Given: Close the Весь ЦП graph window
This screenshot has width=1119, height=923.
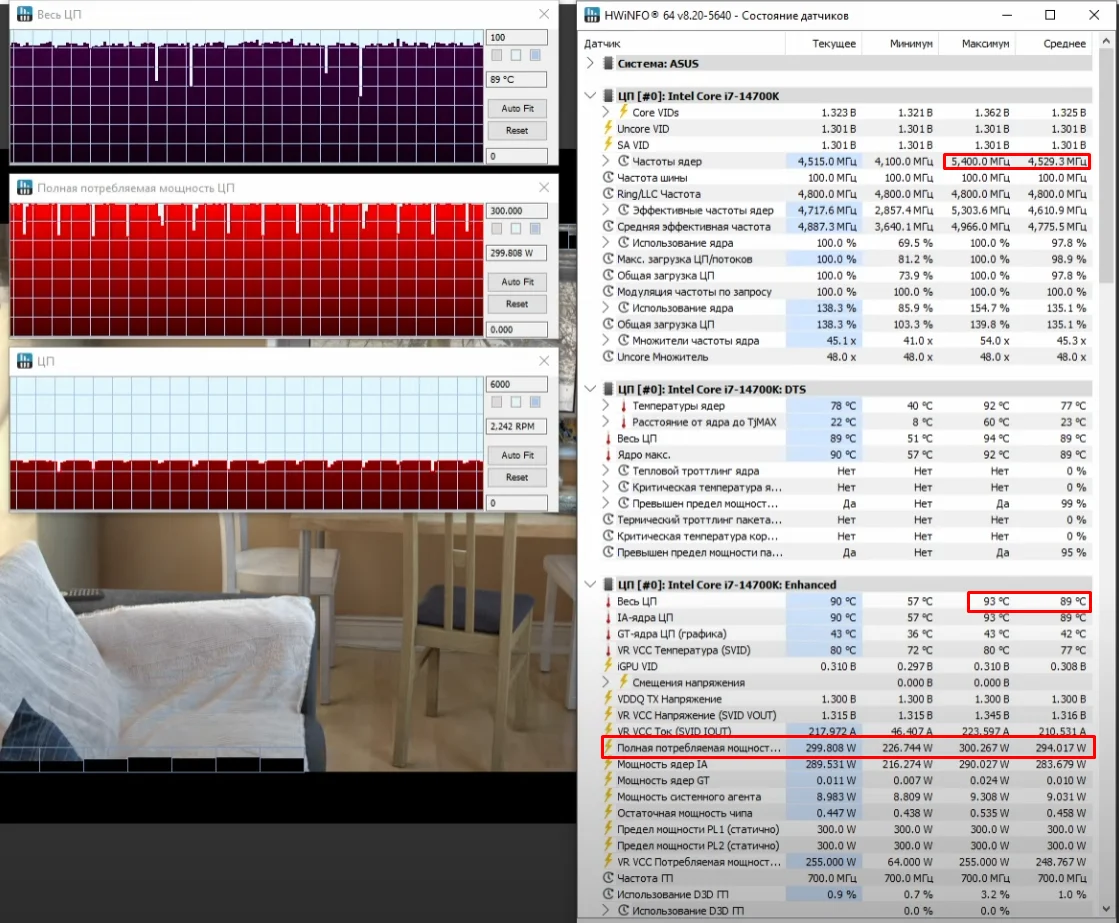Looking at the screenshot, I should (x=544, y=14).
